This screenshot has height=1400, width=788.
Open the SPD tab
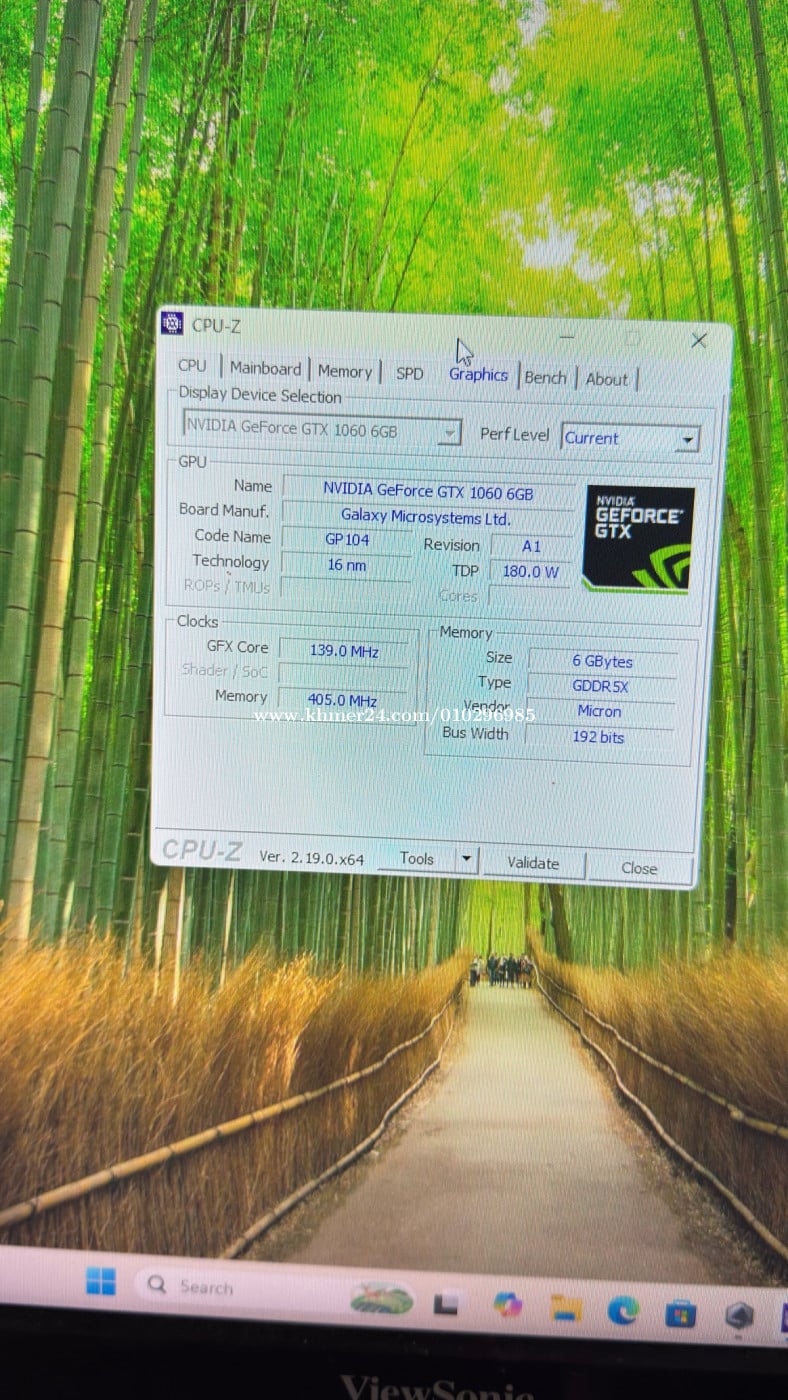click(x=410, y=373)
